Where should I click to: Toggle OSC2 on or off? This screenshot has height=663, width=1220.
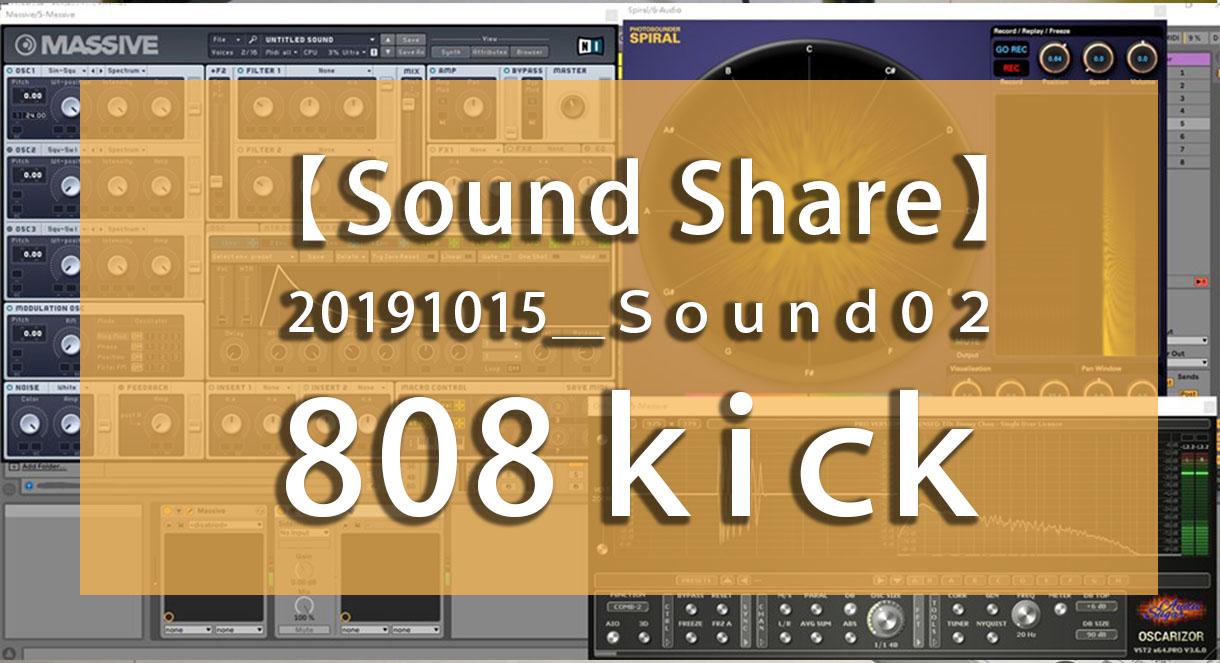point(10,150)
